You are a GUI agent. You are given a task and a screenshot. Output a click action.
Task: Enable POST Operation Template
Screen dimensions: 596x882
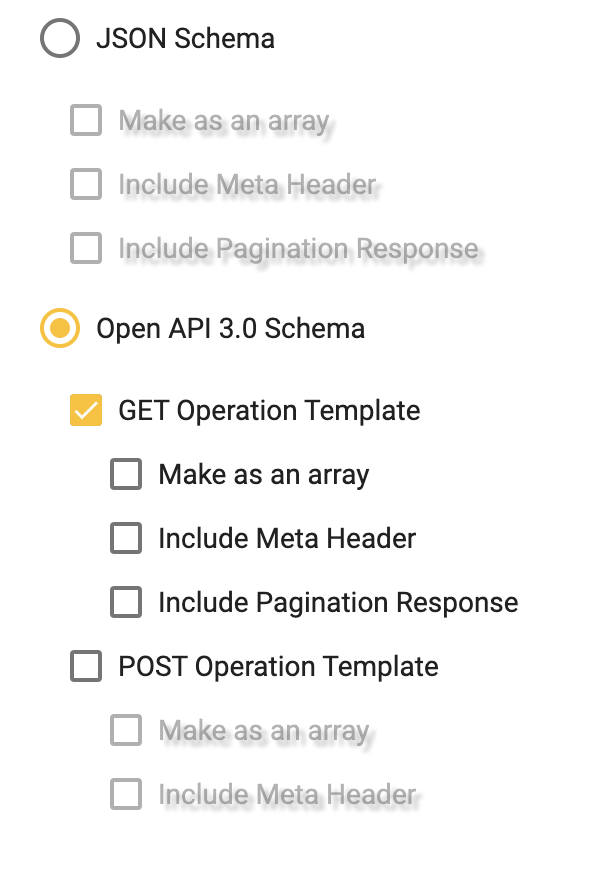coord(86,666)
